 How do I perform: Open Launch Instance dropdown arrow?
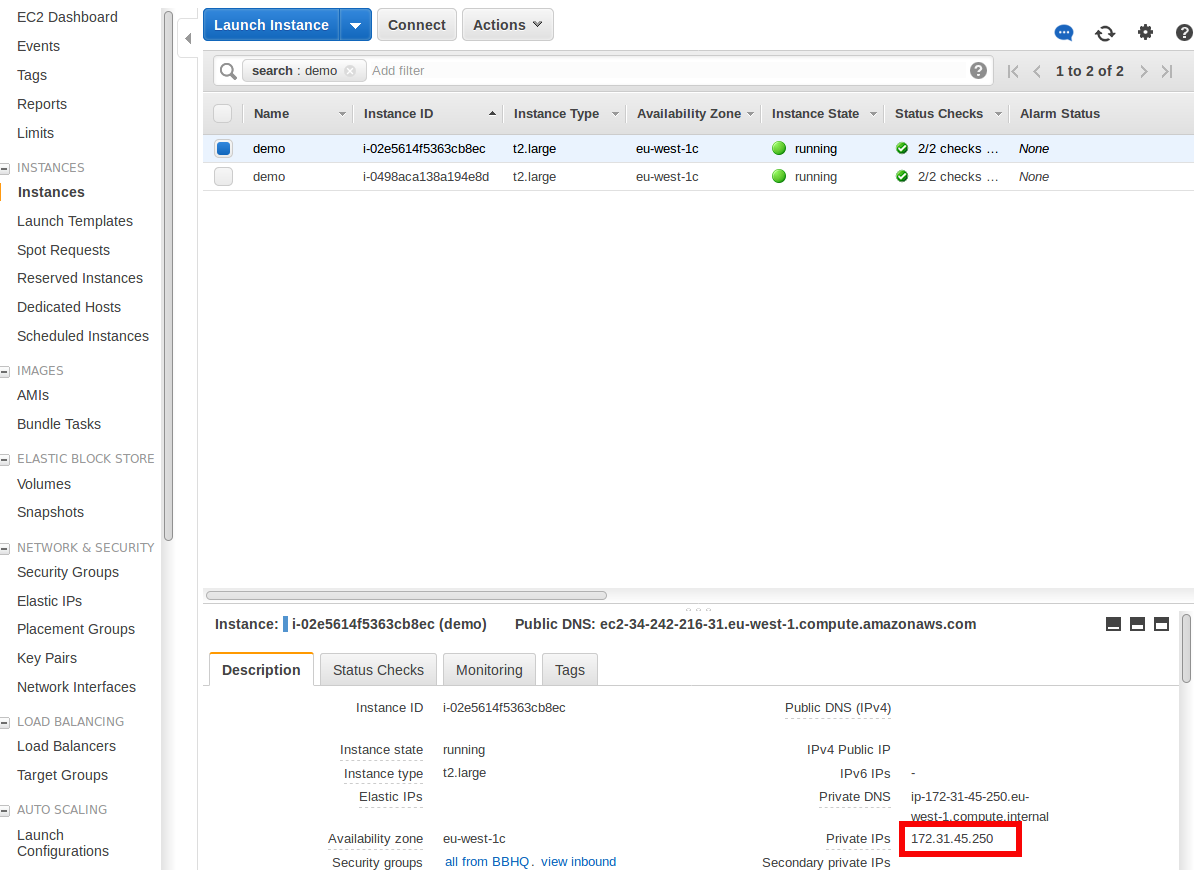[355, 25]
